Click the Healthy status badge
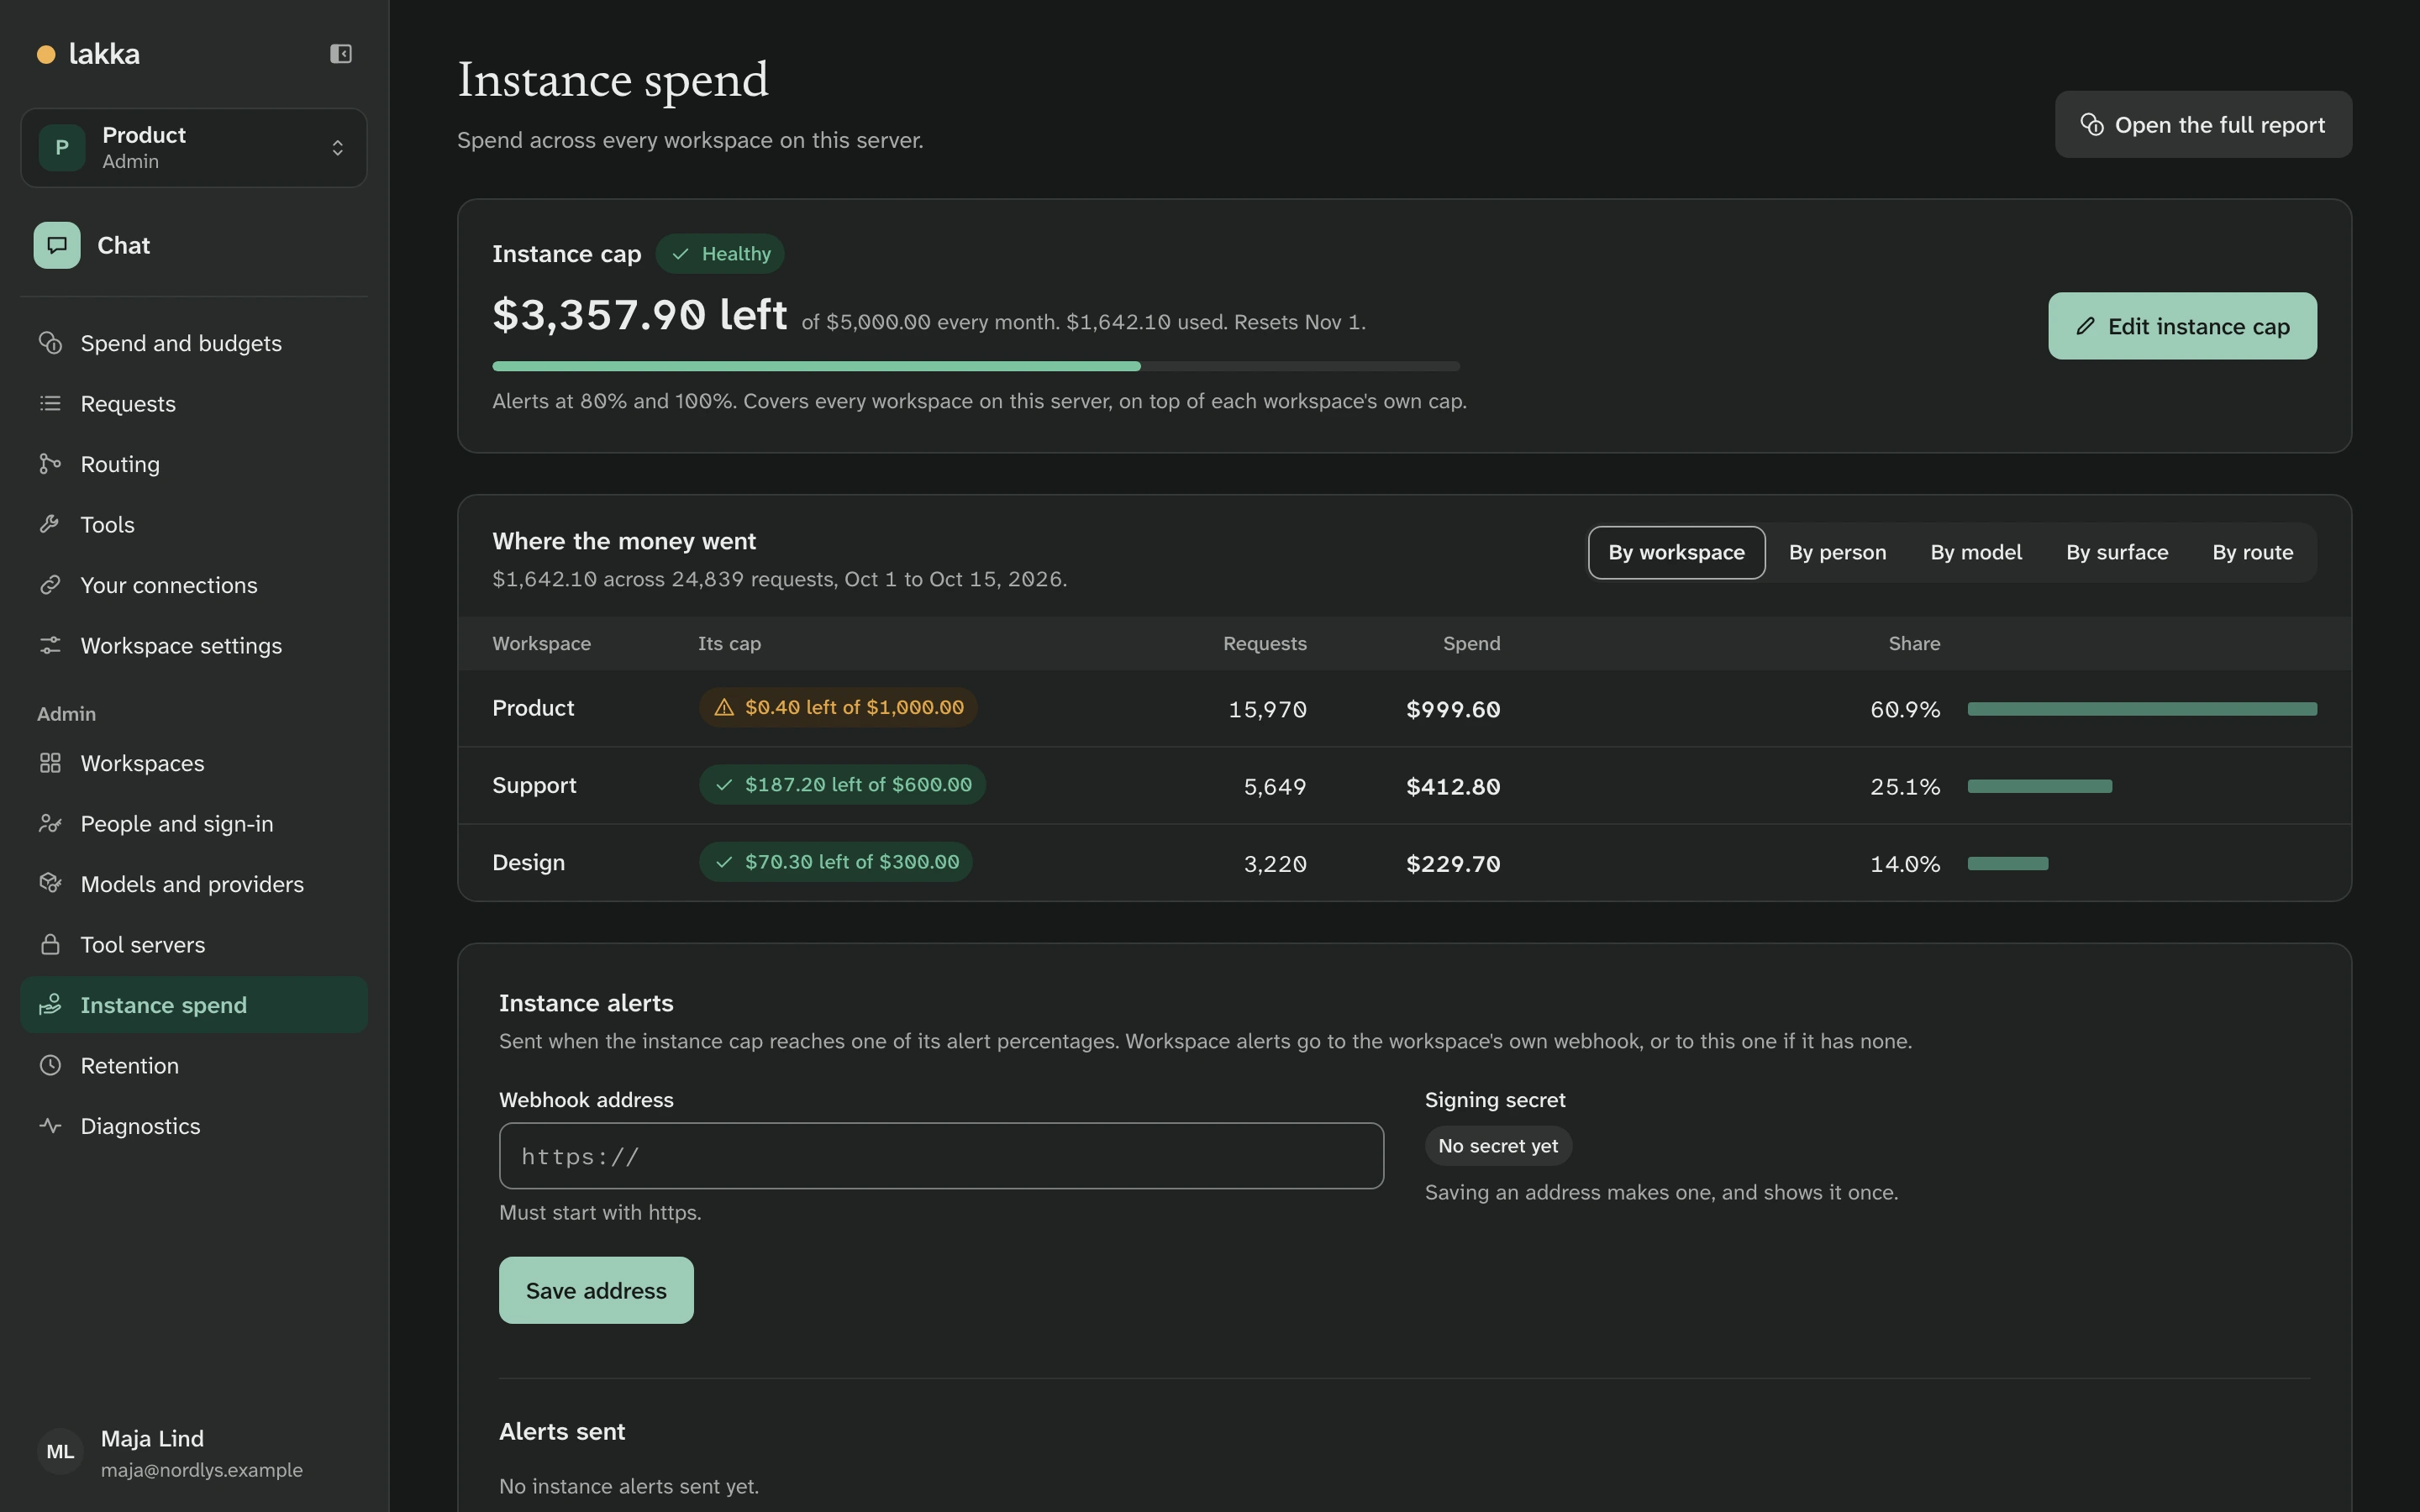This screenshot has height=1512, width=2420. pyautogui.click(x=720, y=254)
